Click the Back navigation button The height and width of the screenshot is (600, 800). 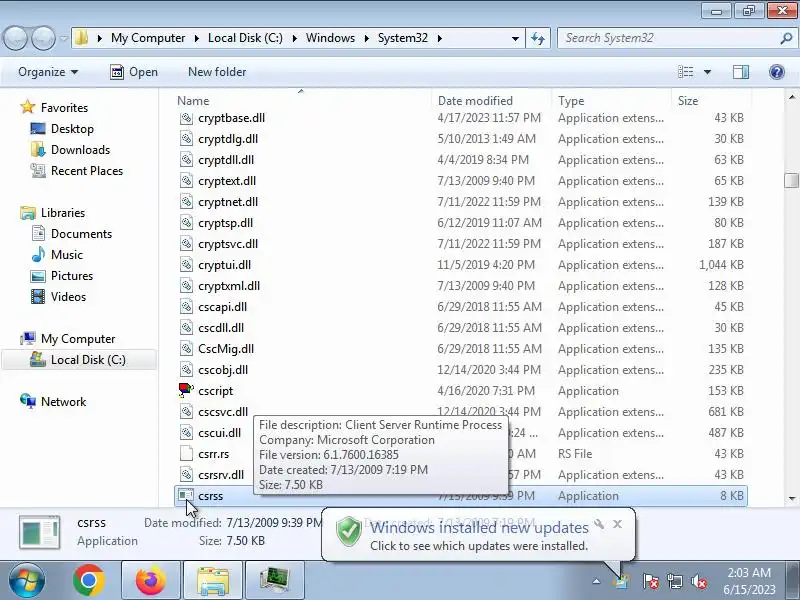[15, 38]
